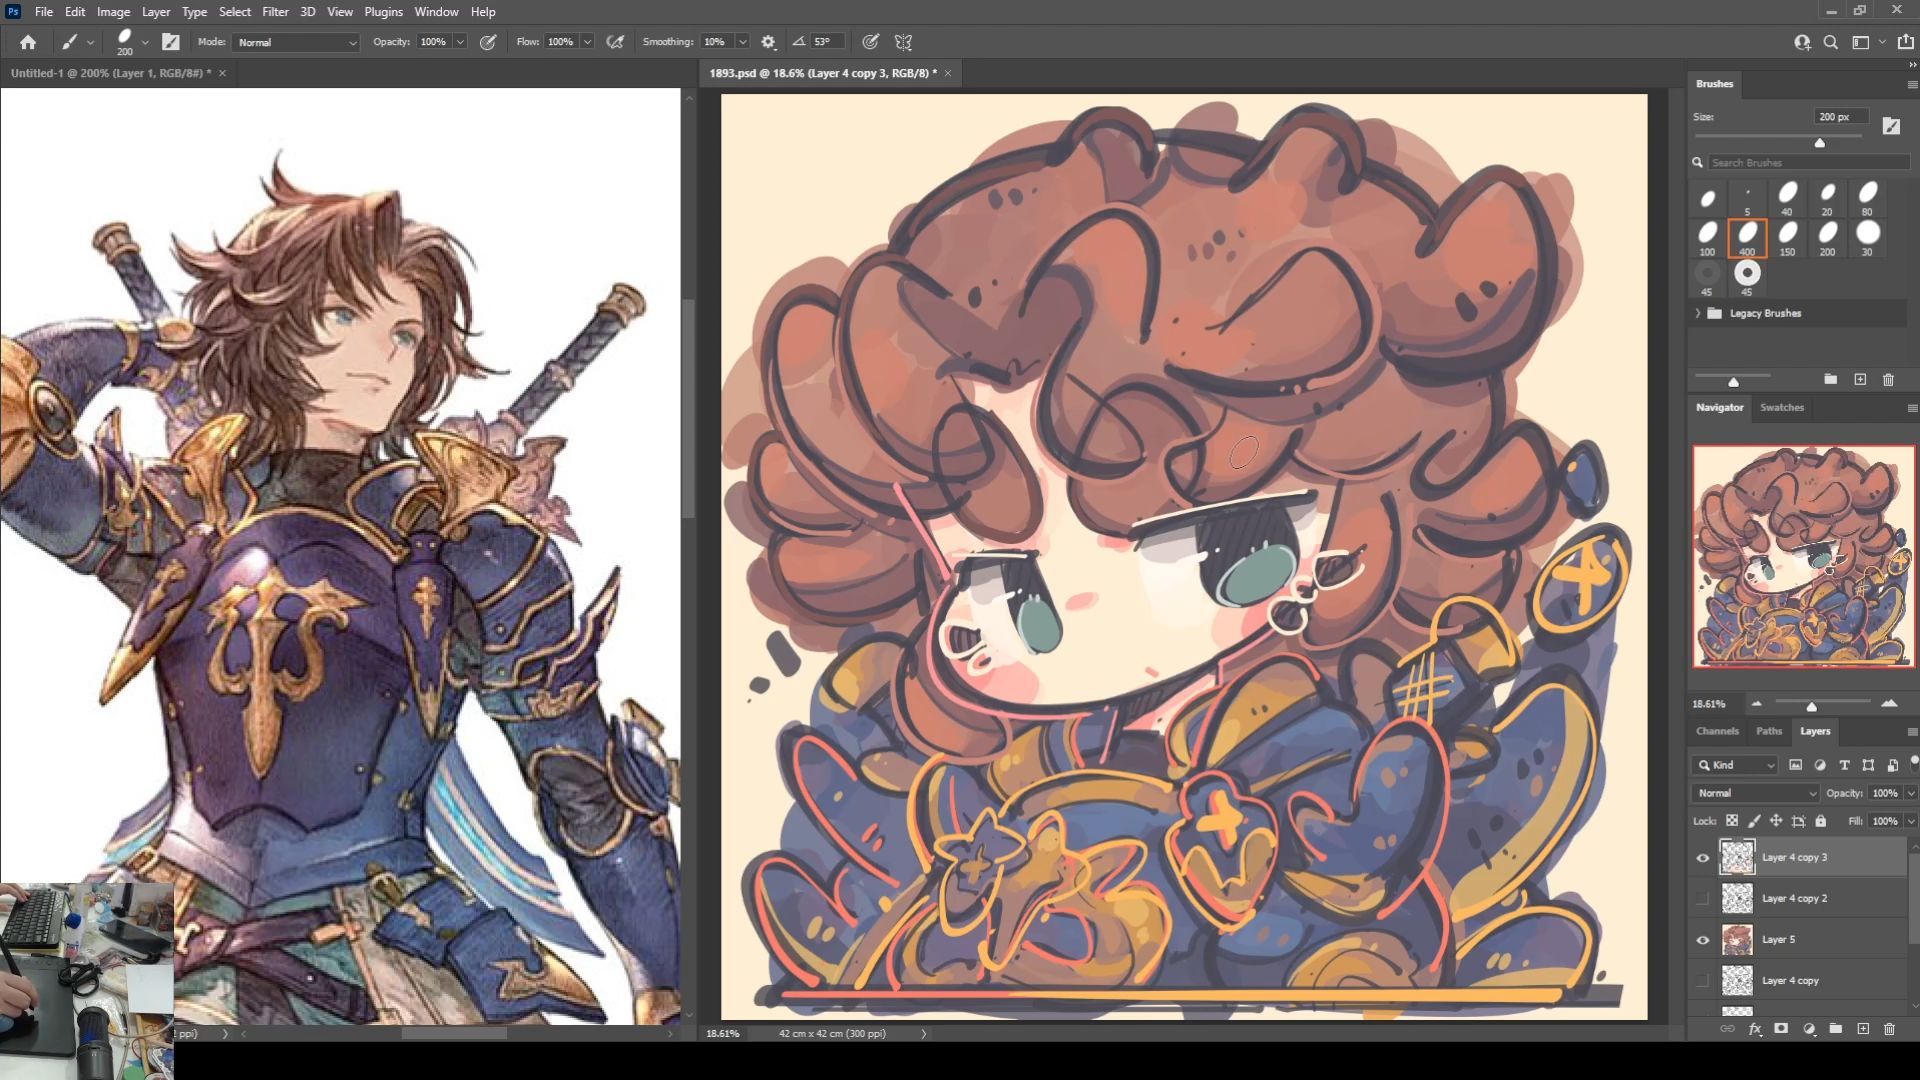Image resolution: width=1920 pixels, height=1080 pixels.
Task: Adjust brush thumbnail size slider in Brushes panel
Action: coord(1733,382)
